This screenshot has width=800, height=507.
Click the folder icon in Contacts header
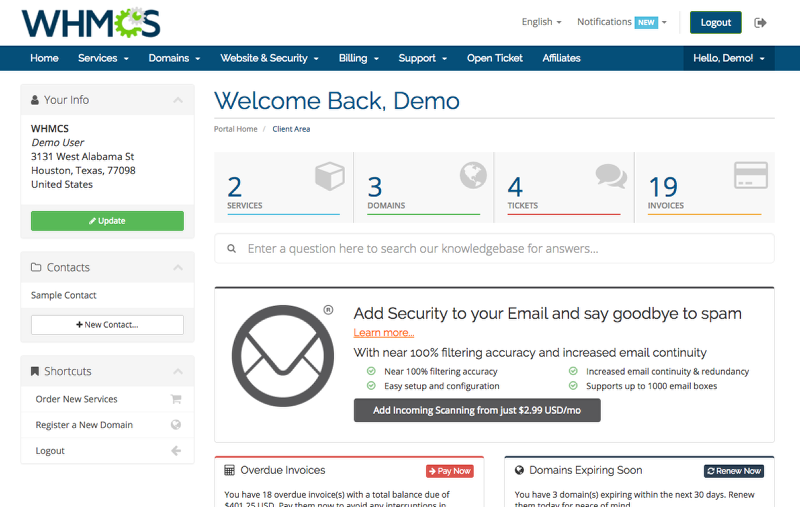(36, 267)
